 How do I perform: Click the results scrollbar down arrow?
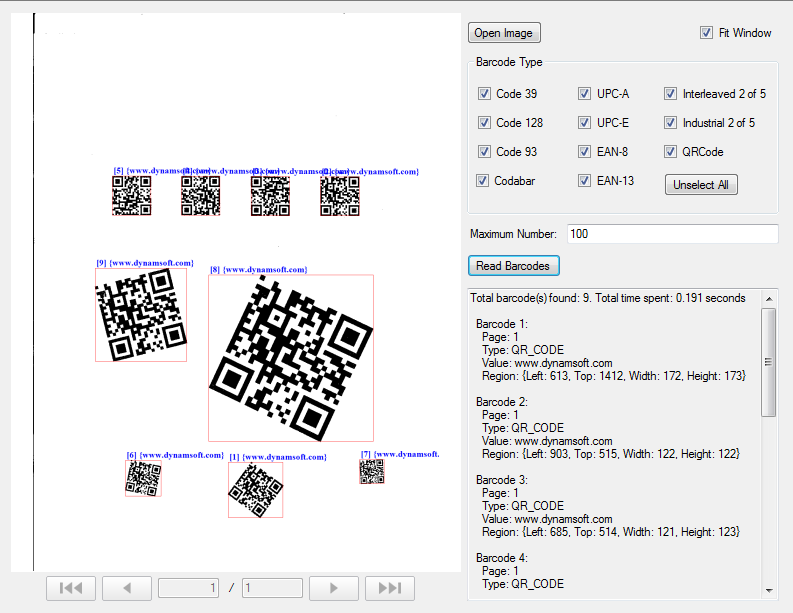[x=769, y=590]
